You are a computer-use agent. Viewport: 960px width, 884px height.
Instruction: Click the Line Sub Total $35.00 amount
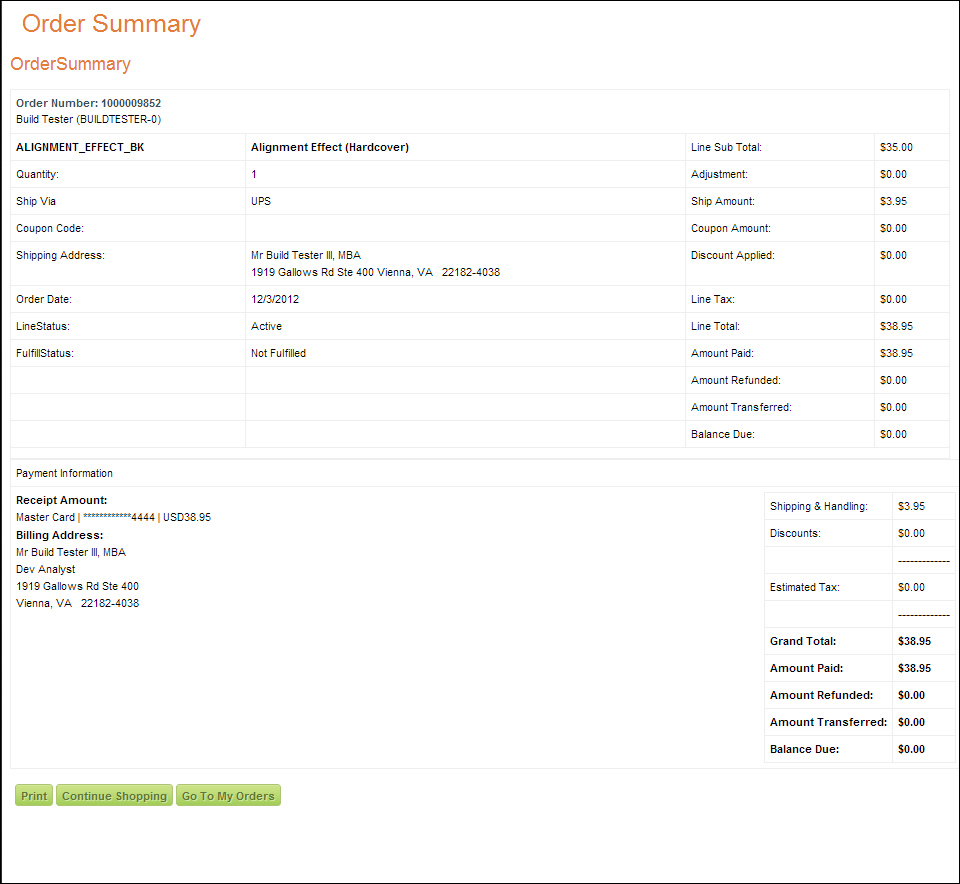click(896, 147)
